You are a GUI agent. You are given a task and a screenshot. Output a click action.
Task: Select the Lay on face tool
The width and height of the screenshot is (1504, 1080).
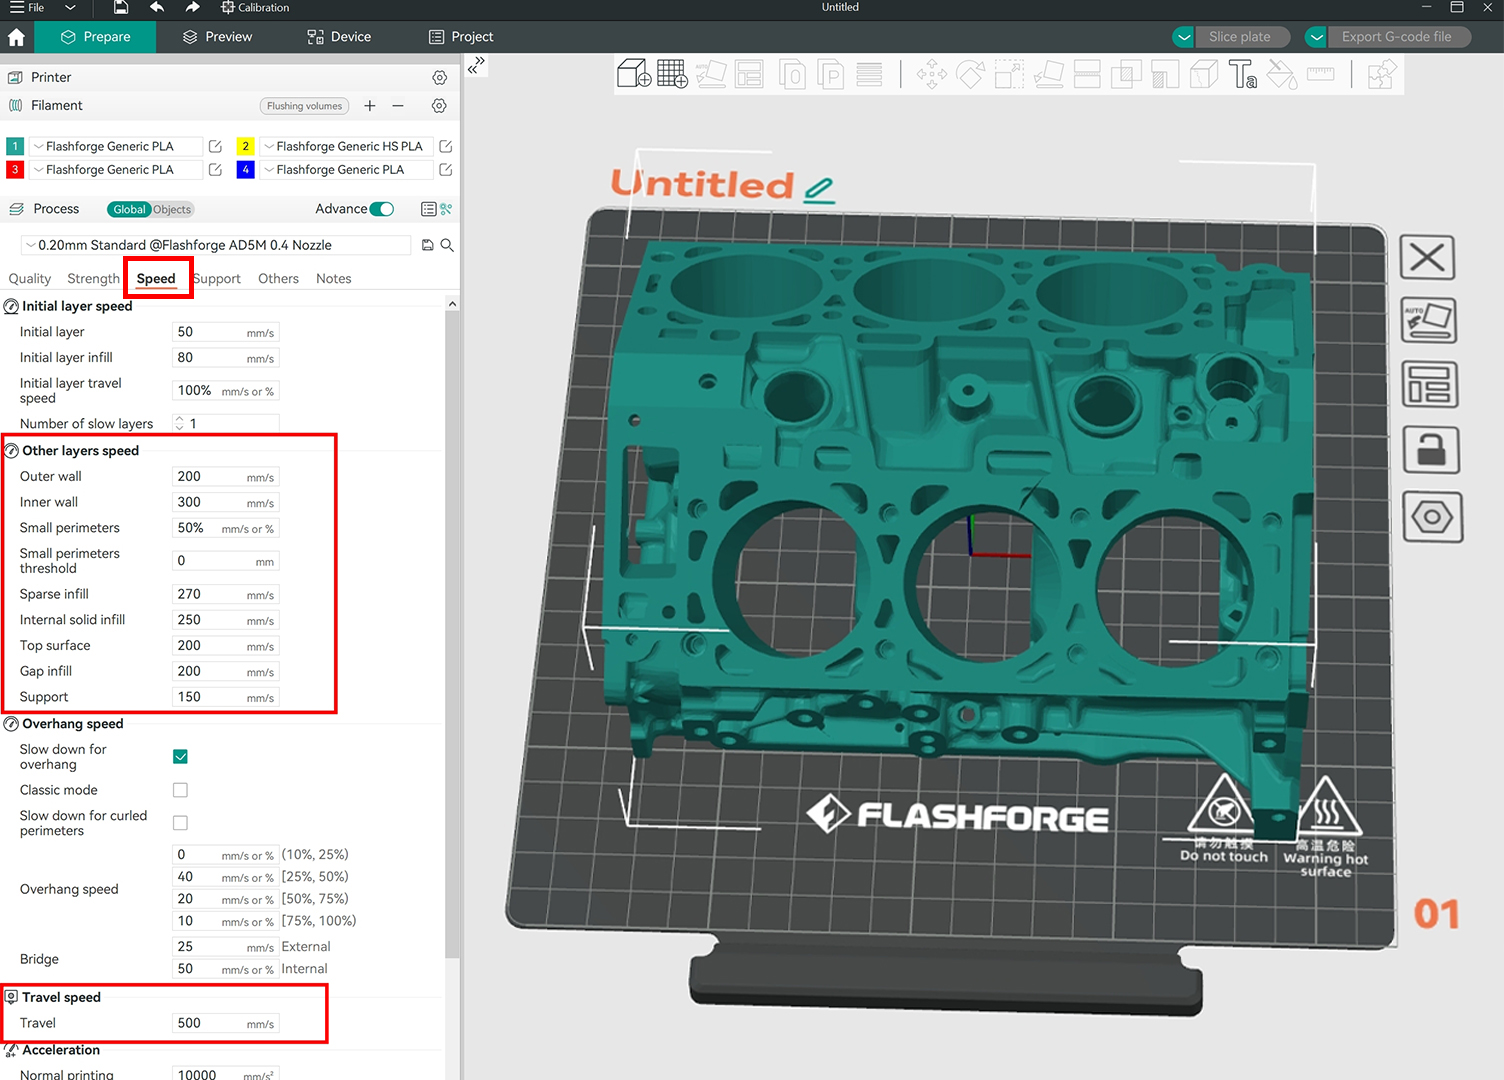(x=1048, y=75)
